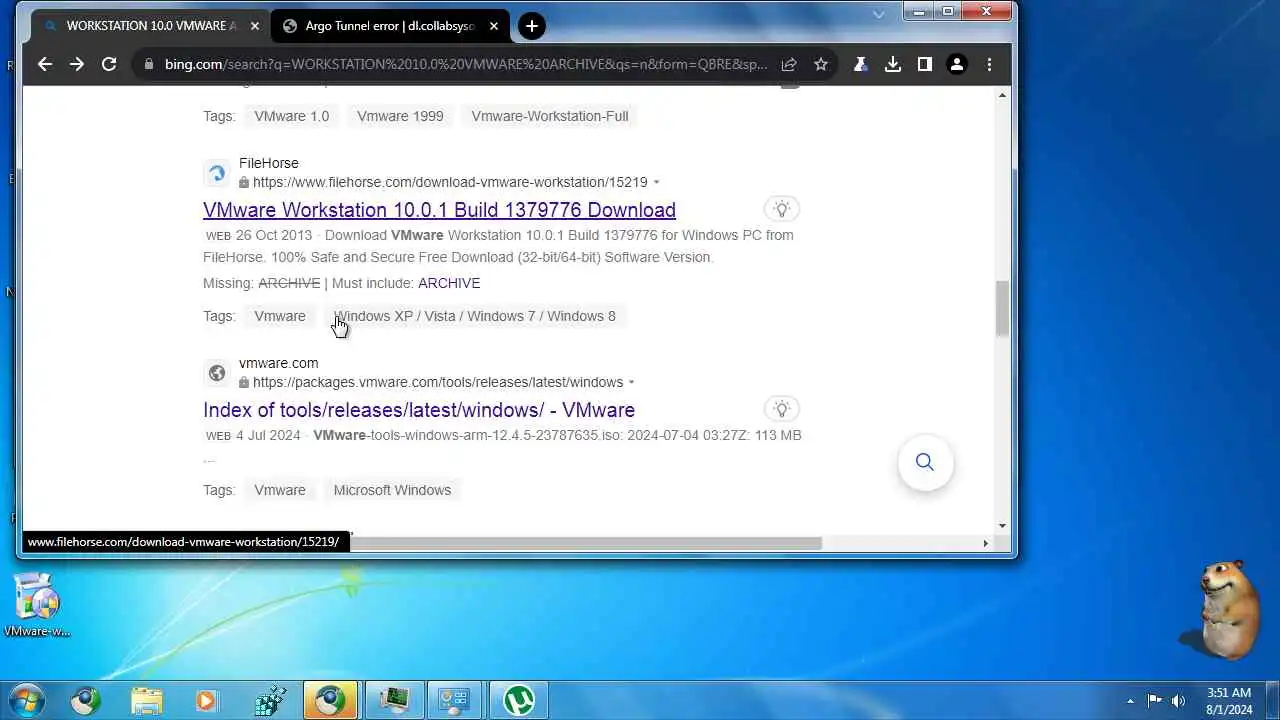Screen dimensions: 1280x720
Task: Show hidden system tray icons
Action: click(x=1131, y=701)
